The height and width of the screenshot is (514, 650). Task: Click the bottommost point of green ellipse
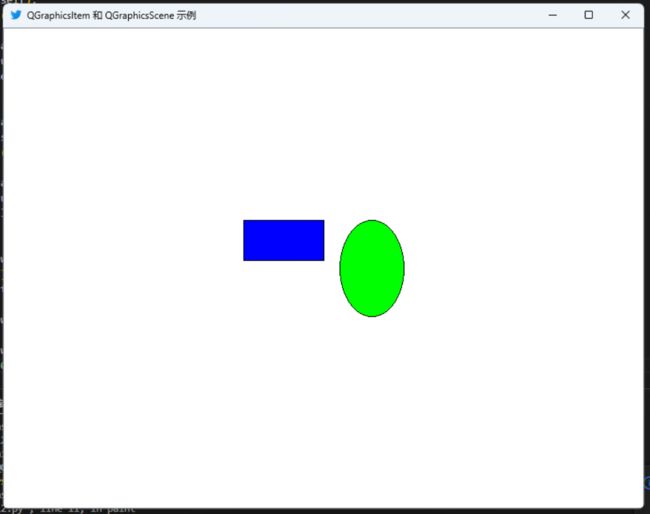[372, 315]
